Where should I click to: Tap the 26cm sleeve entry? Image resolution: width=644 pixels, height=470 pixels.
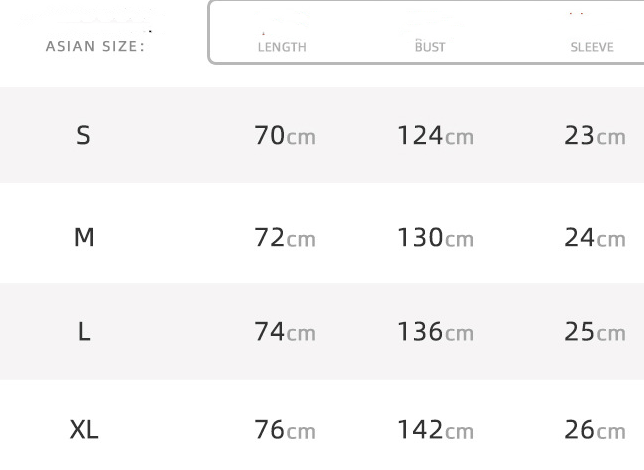(x=594, y=430)
